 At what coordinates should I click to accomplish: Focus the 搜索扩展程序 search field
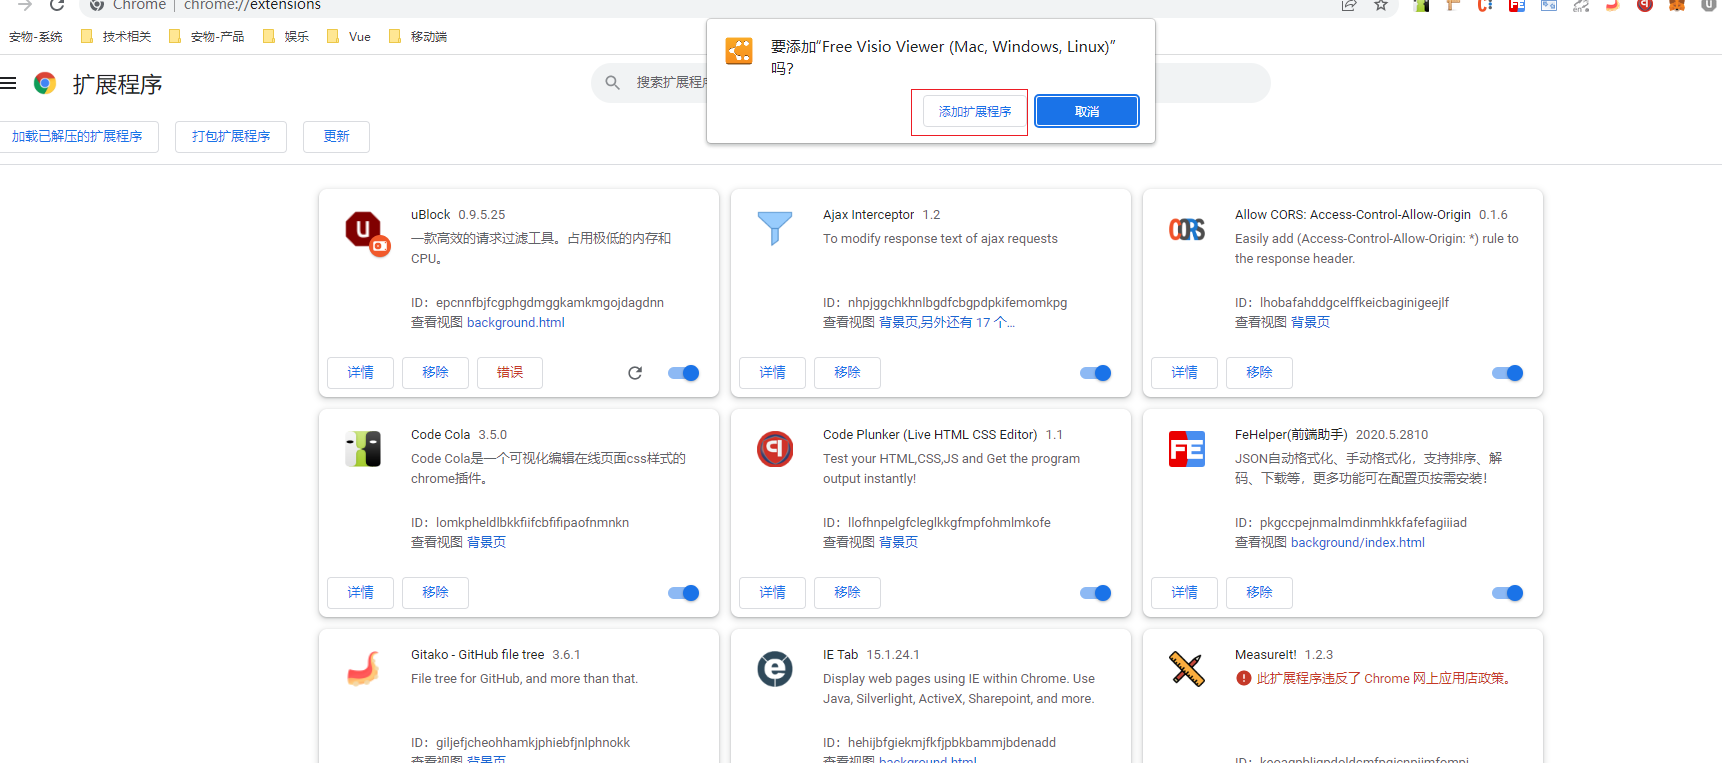click(931, 83)
